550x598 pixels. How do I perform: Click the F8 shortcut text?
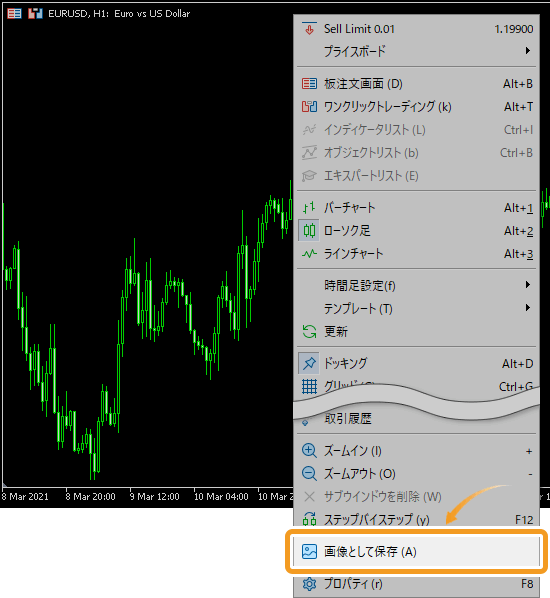(x=527, y=584)
